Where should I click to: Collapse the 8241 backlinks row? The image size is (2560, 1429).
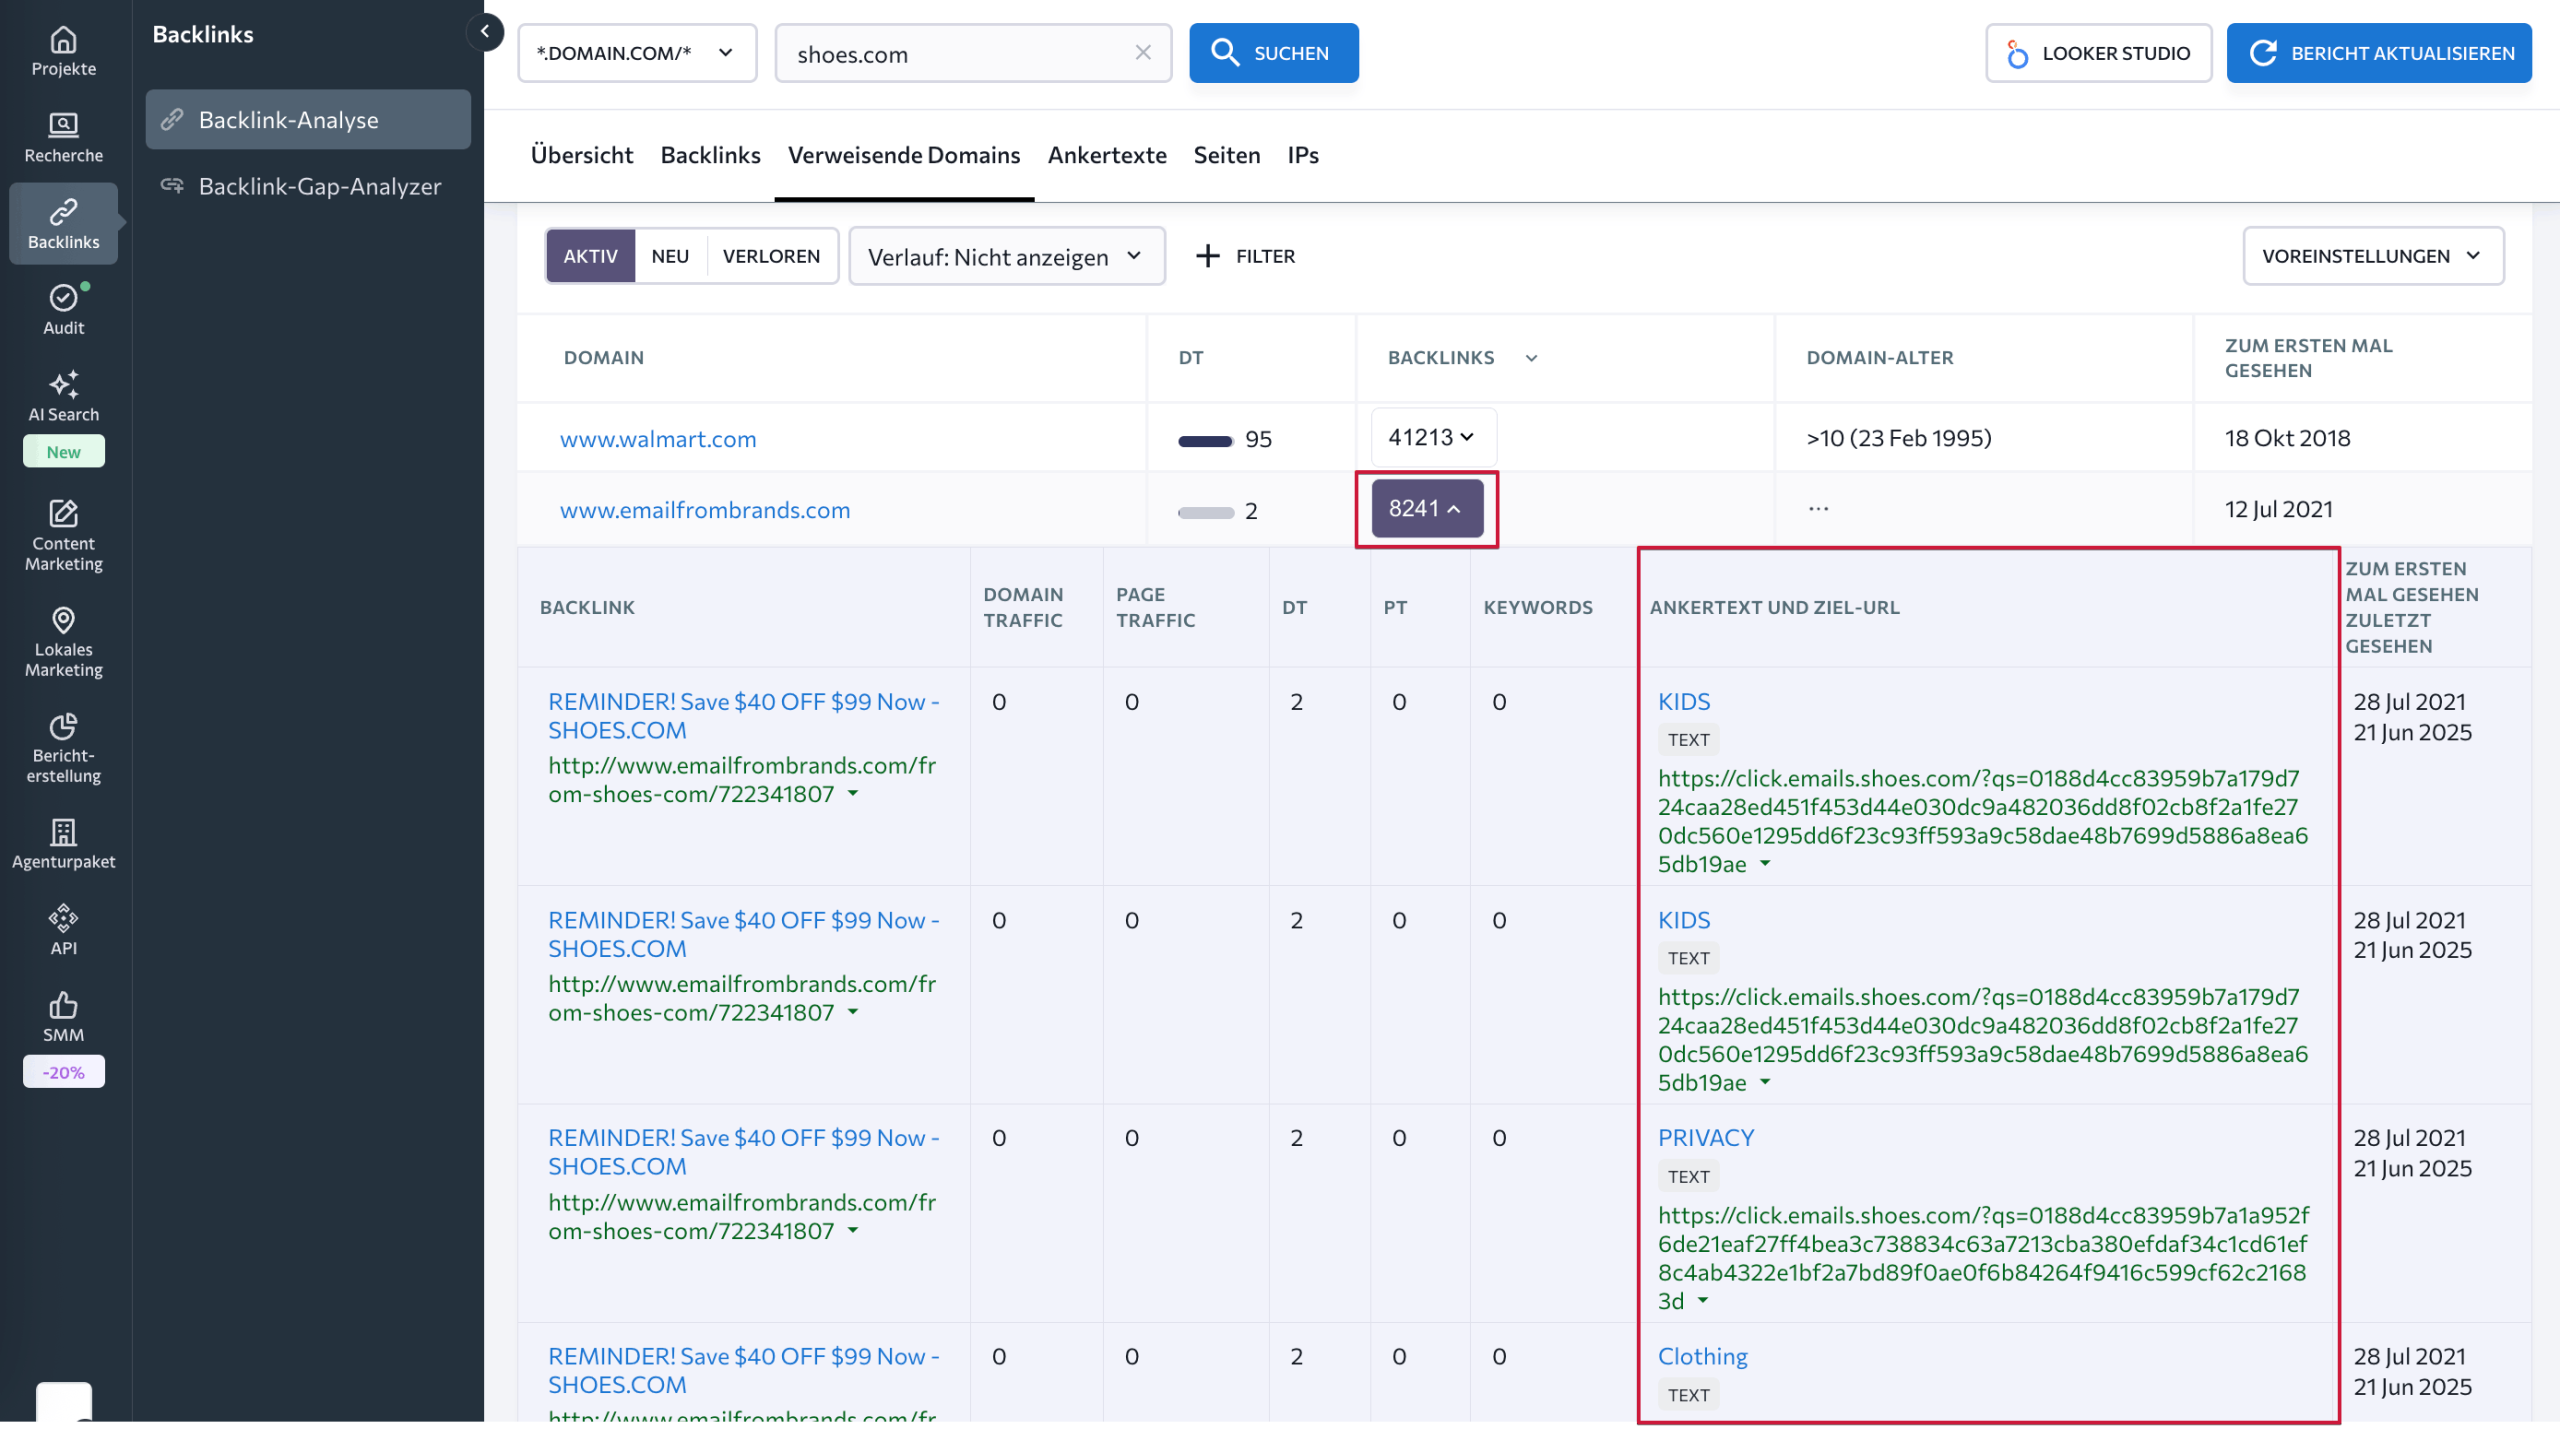pos(1426,509)
